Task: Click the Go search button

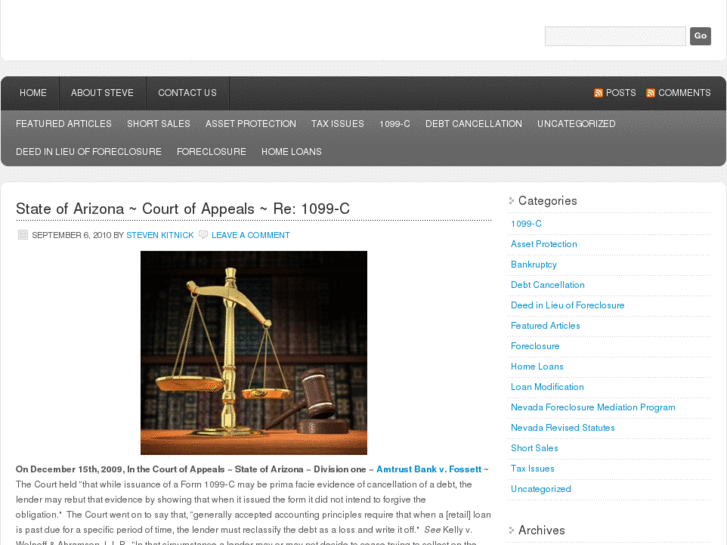Action: 700,36
